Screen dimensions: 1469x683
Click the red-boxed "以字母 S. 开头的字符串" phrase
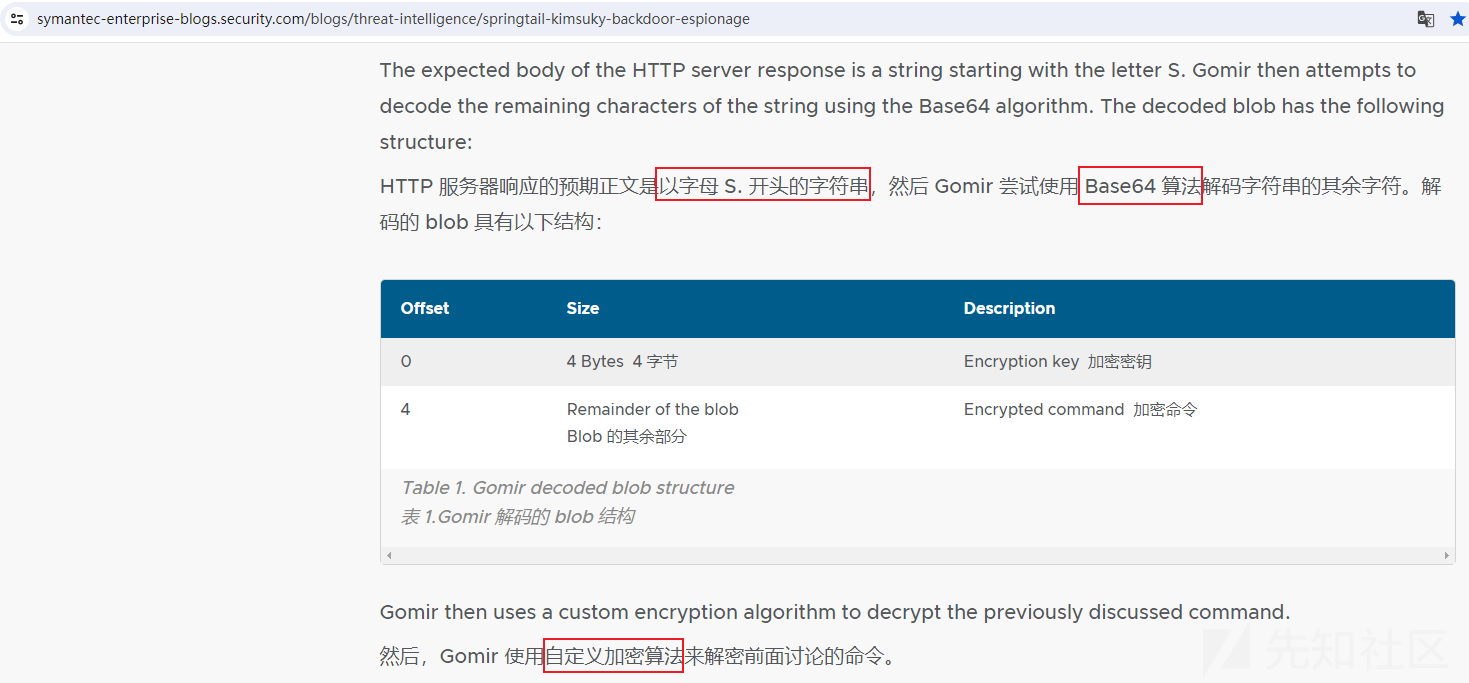click(762, 184)
